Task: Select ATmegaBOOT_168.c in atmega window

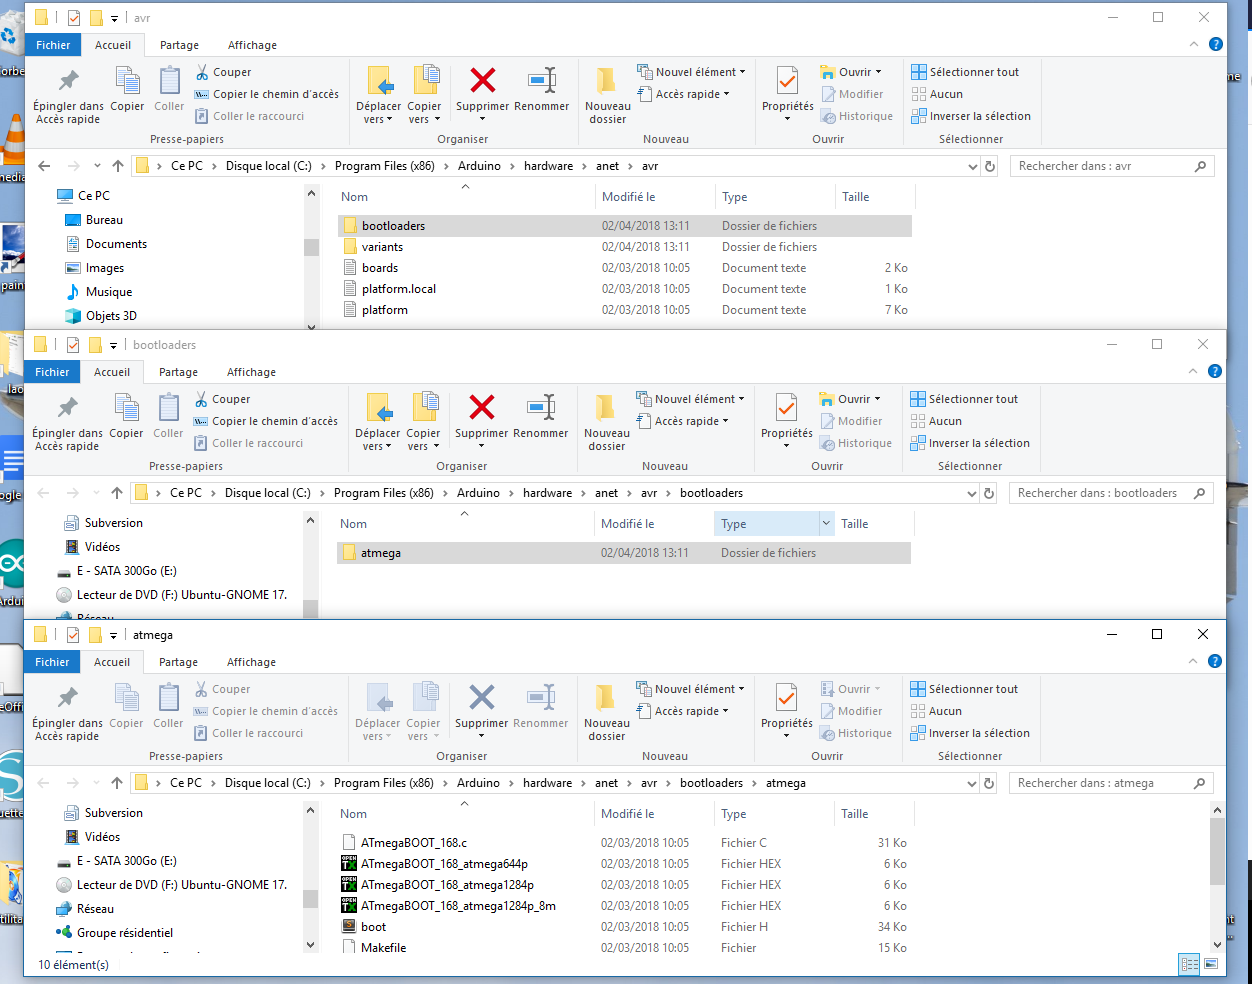Action: (624, 843)
